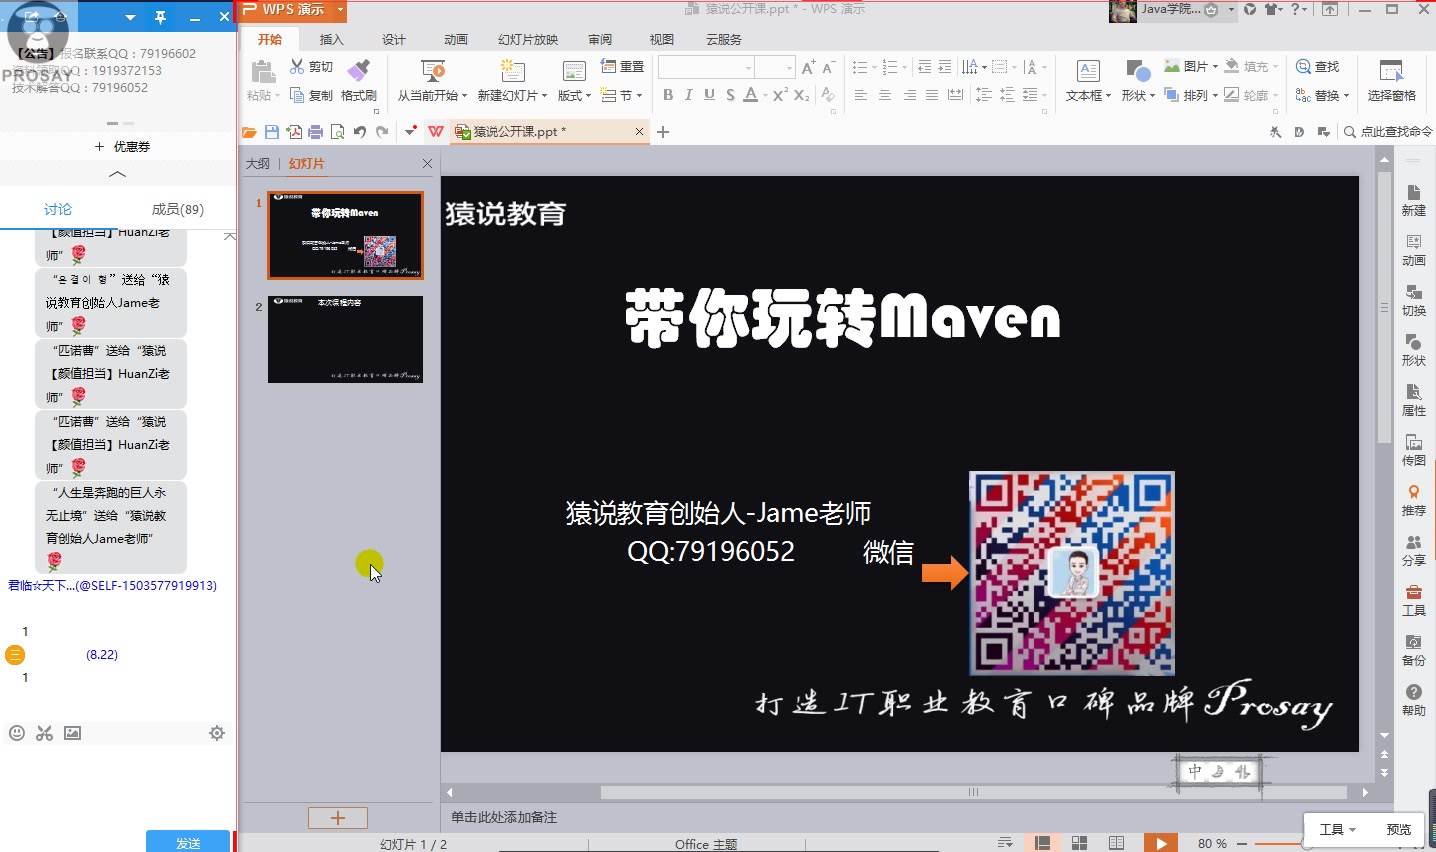
Task: Open the font size combo box
Action: point(776,67)
